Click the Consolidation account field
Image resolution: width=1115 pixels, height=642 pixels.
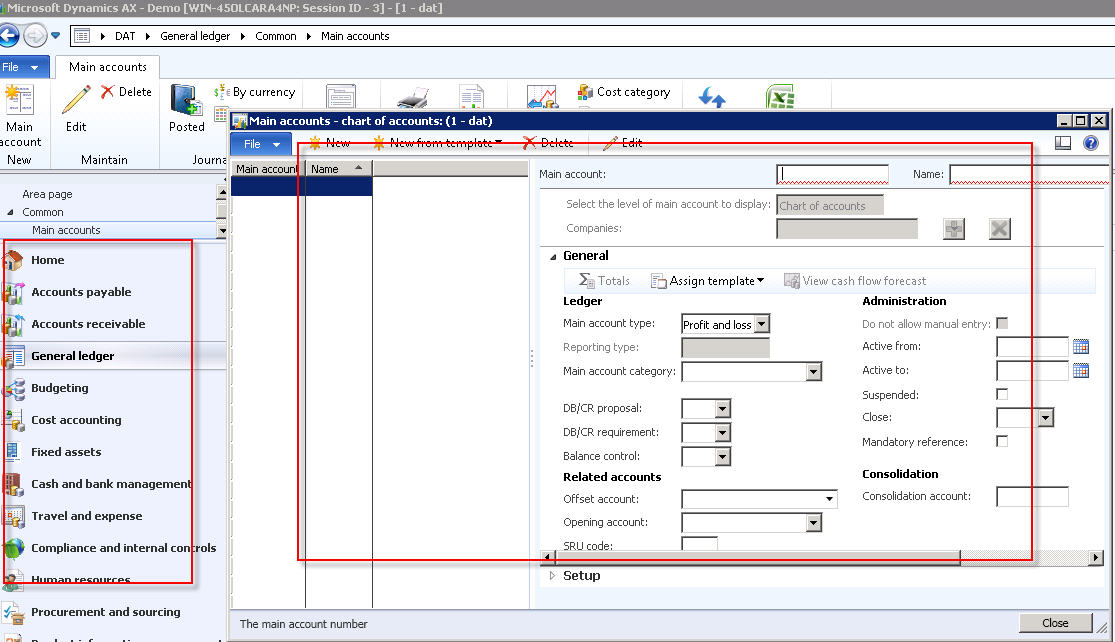coord(1032,496)
